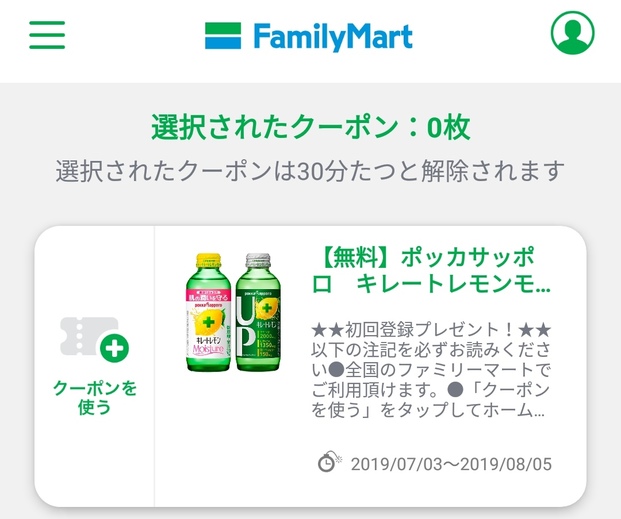
Task: Tap the green plus badge on ticket
Action: point(114,348)
